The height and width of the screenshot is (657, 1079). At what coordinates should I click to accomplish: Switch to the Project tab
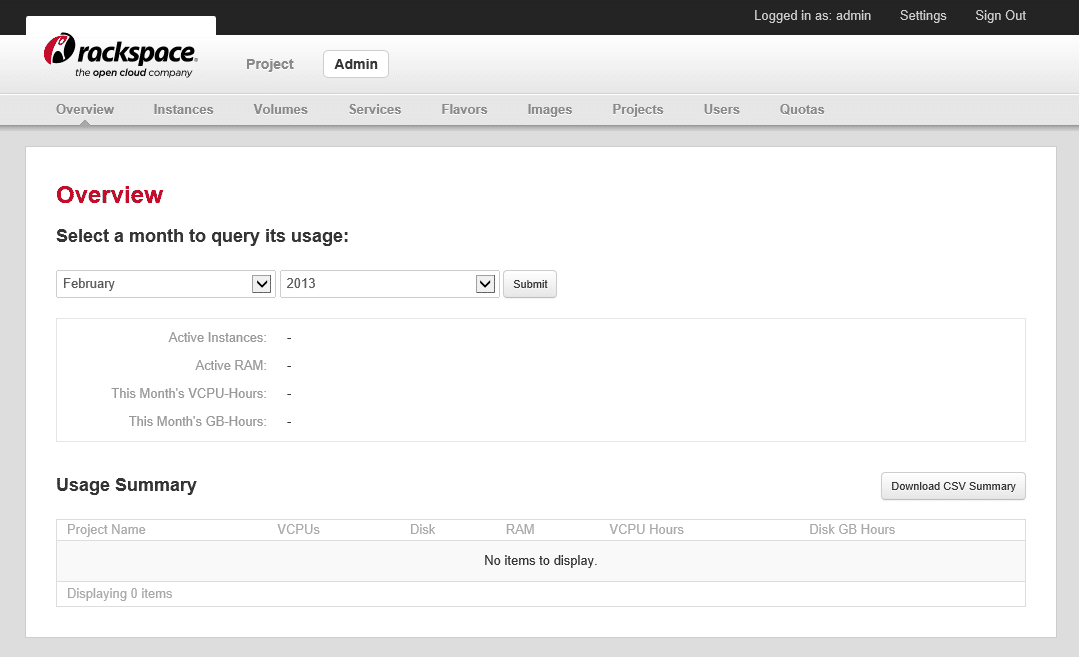pyautogui.click(x=270, y=64)
